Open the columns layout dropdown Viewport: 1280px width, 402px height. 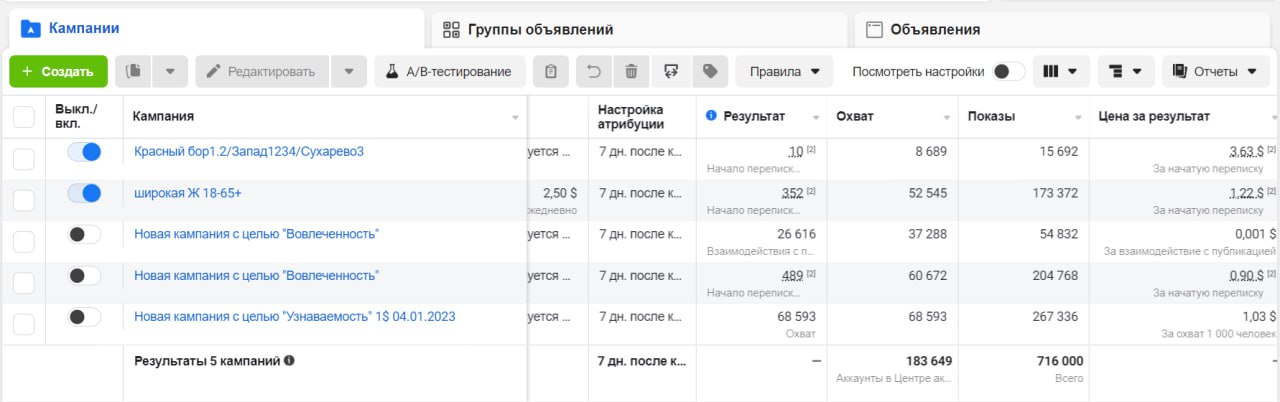[x=1060, y=71]
